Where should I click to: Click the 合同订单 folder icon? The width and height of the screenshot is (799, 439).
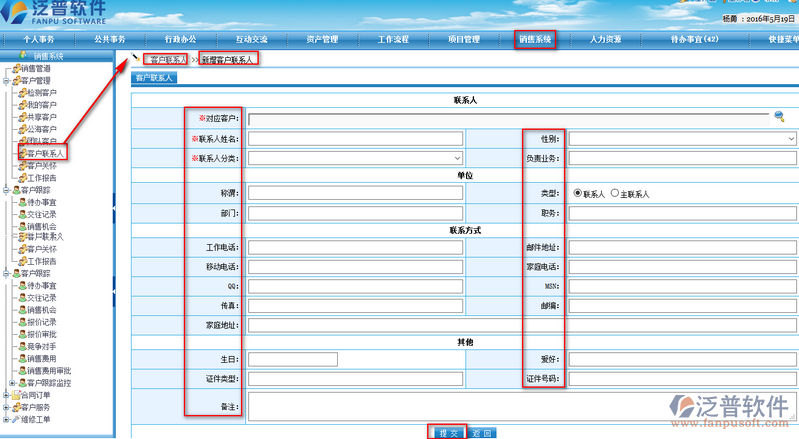tap(16, 395)
